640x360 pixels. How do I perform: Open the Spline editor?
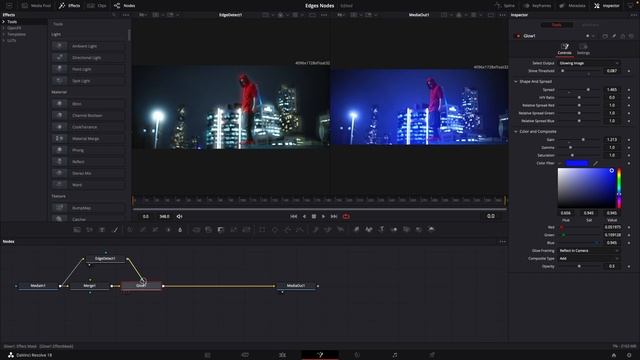(504, 6)
